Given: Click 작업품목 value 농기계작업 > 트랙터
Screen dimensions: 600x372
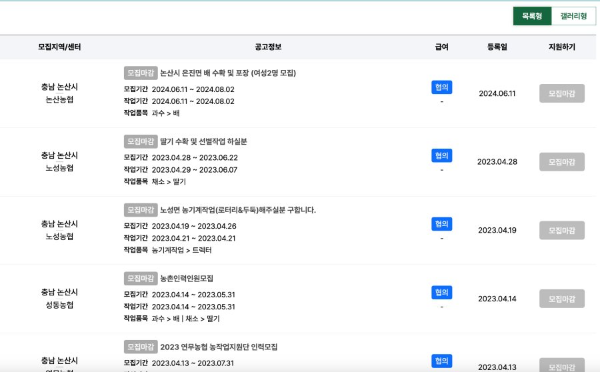Looking at the screenshot, I should tap(181, 250).
